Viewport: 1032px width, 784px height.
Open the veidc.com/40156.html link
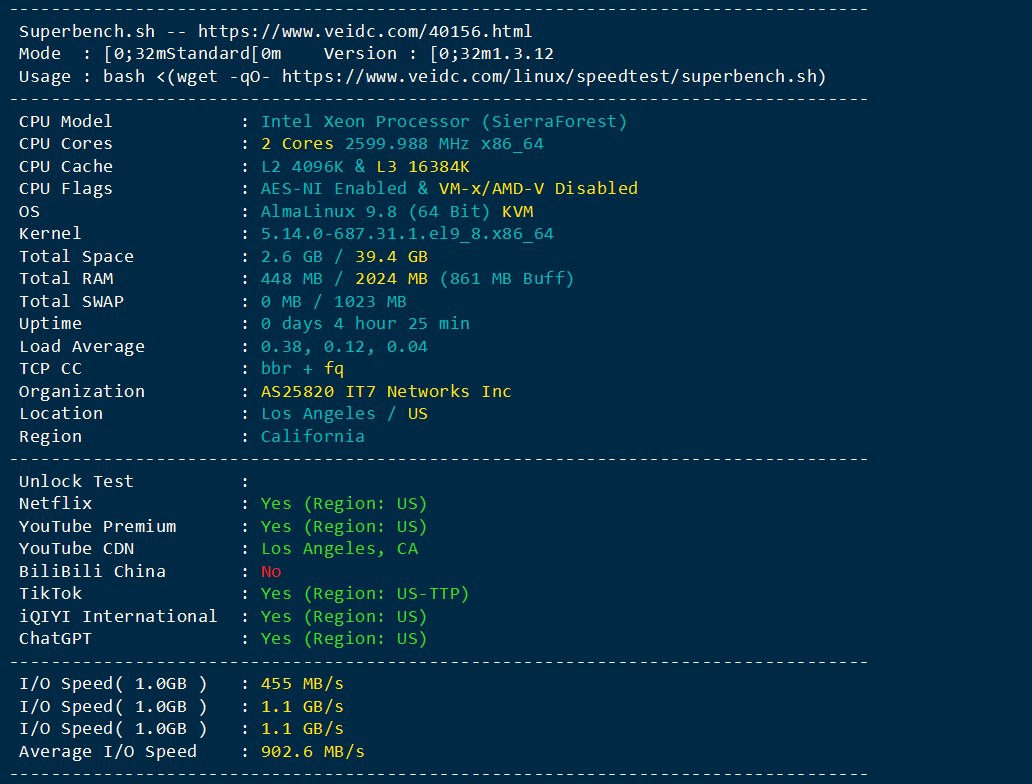[365, 32]
